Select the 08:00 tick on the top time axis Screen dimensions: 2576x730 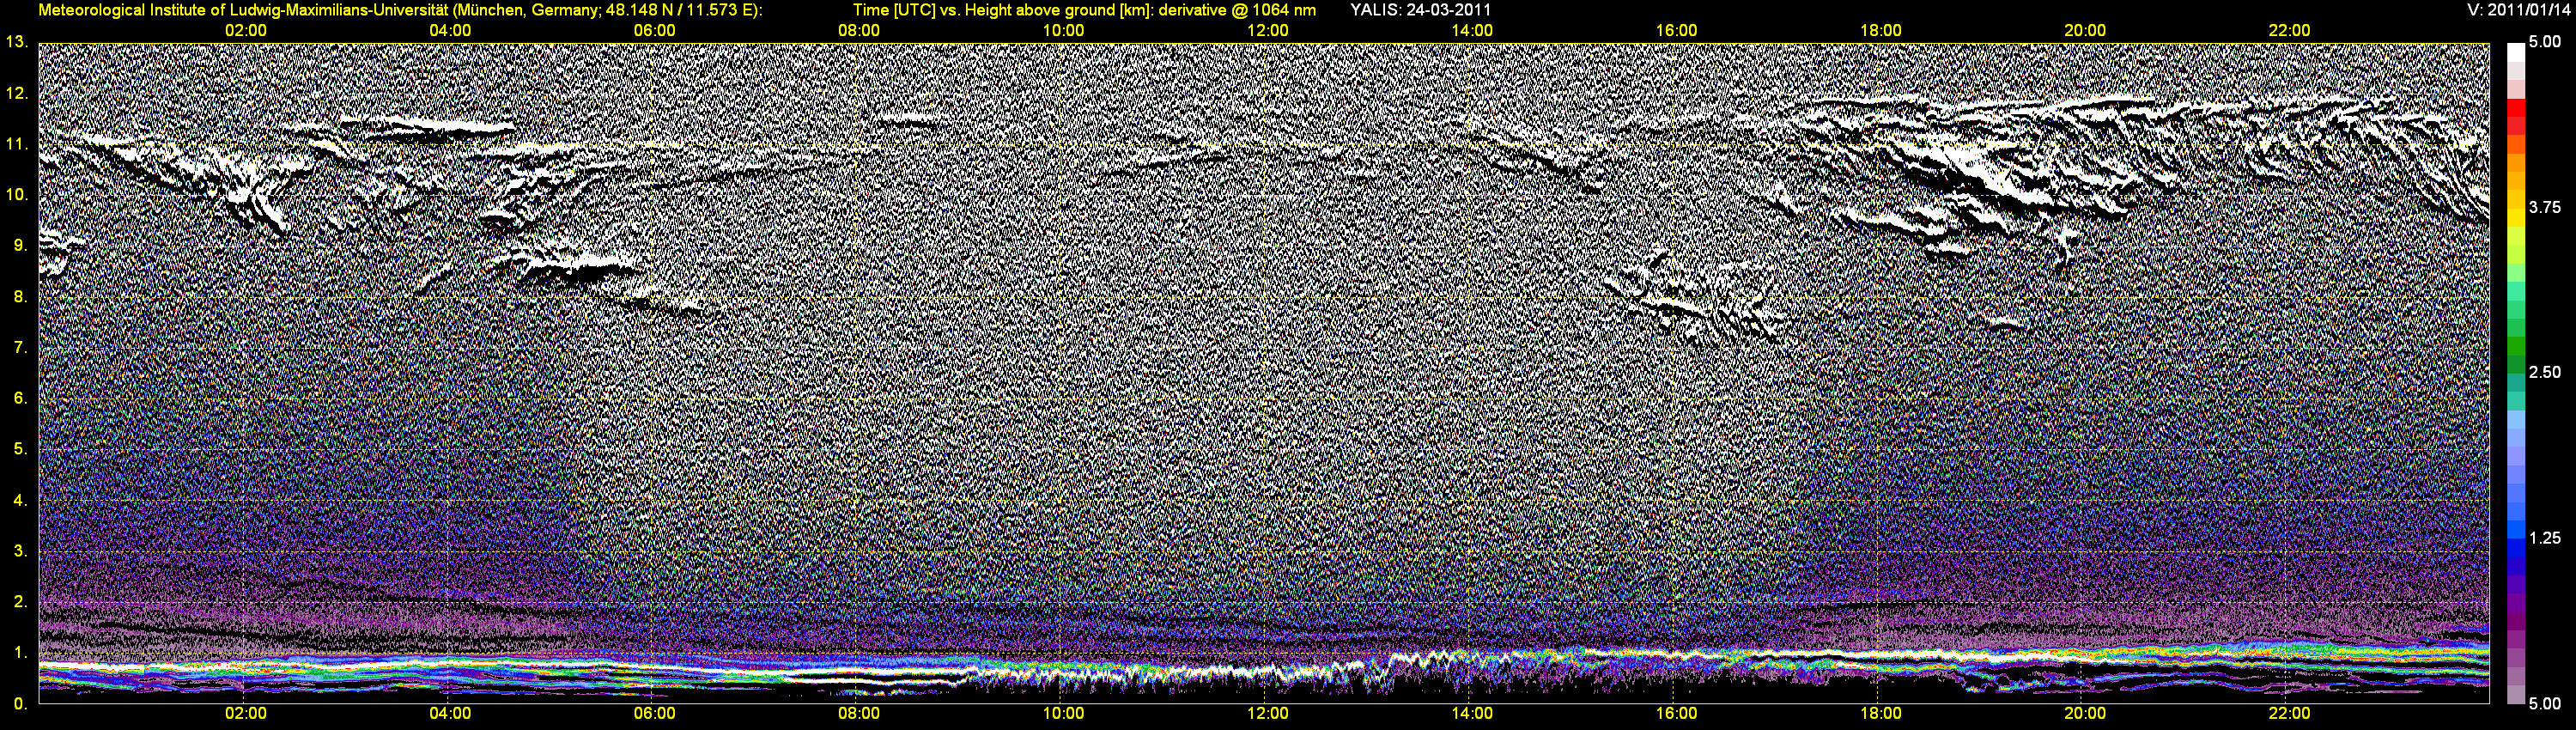859,31
